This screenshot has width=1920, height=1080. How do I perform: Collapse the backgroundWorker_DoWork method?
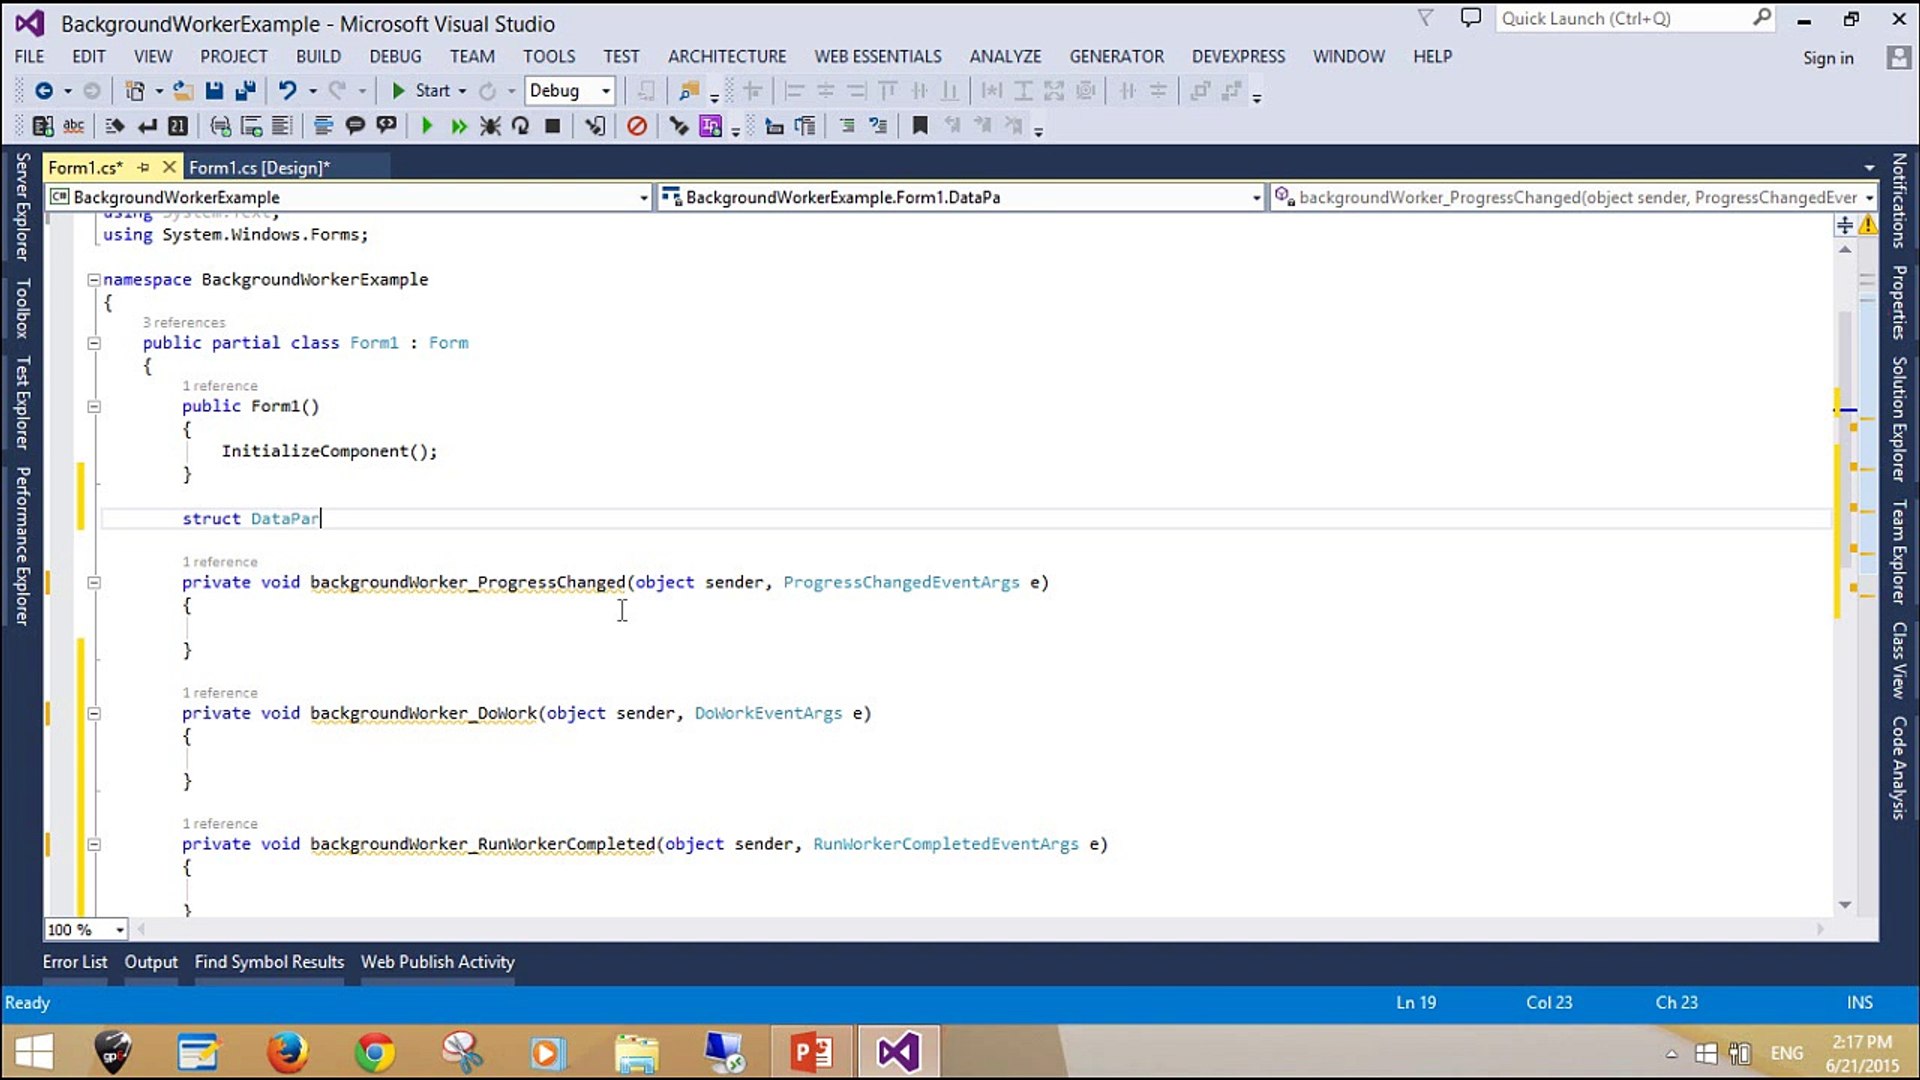tap(94, 714)
